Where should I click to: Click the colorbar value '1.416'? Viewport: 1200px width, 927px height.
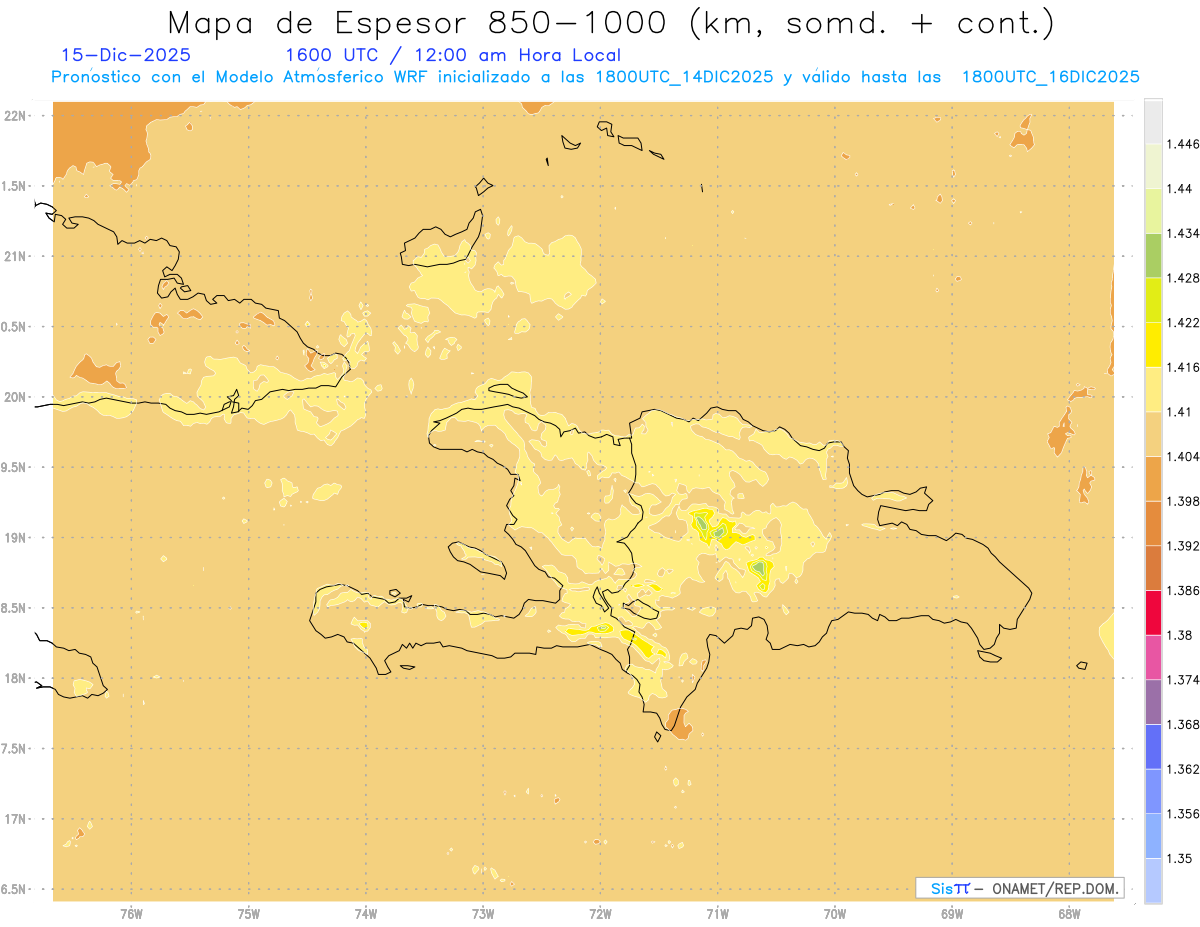(1184, 367)
